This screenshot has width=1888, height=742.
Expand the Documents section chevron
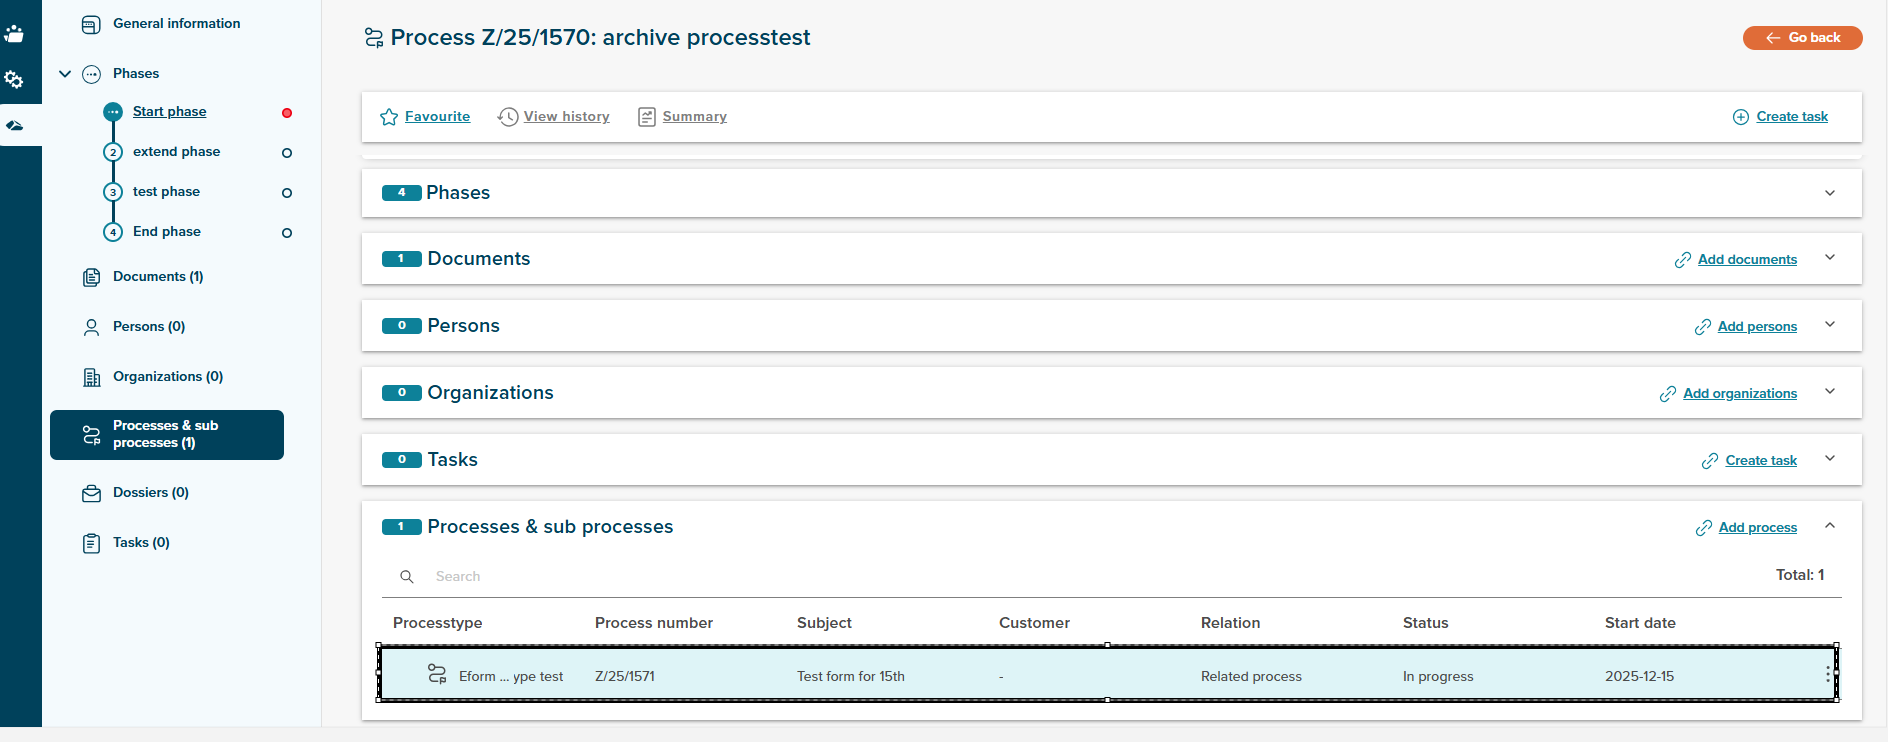pos(1830,258)
